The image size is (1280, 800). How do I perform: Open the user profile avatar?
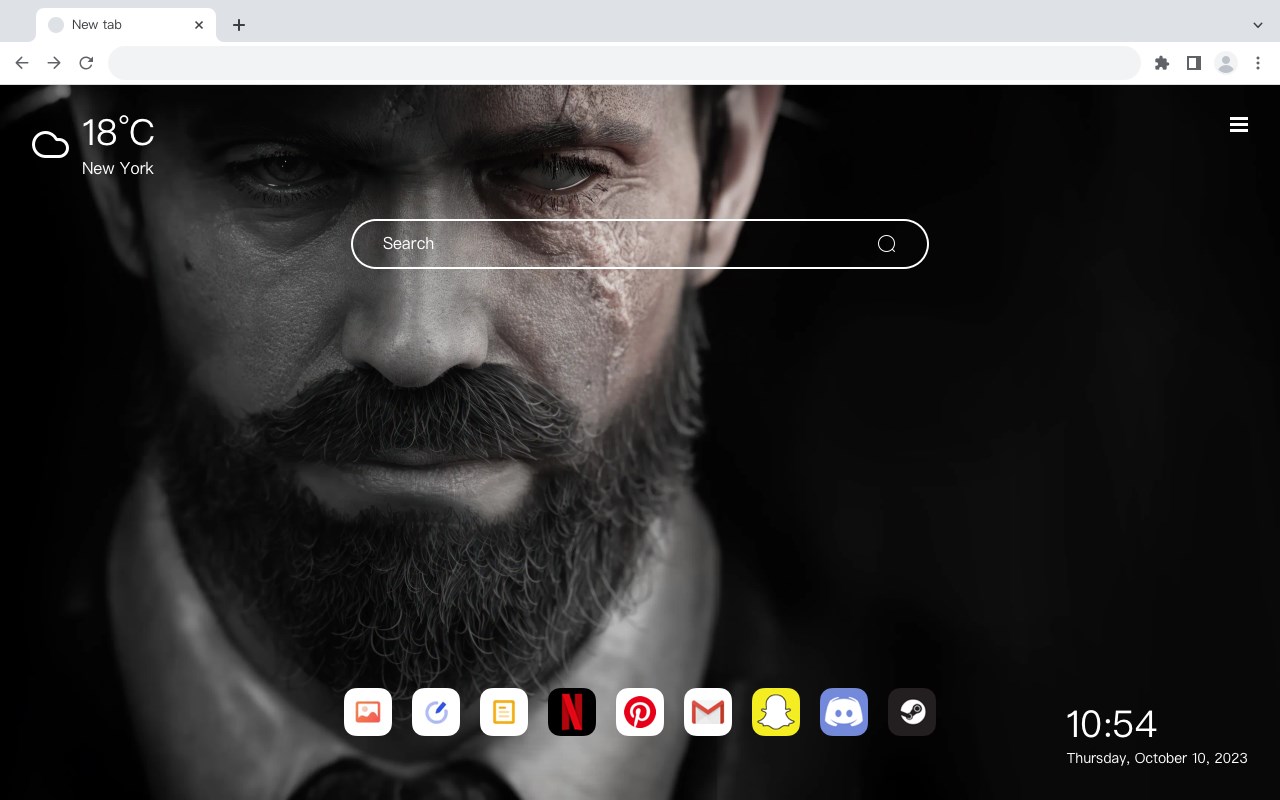tap(1226, 63)
